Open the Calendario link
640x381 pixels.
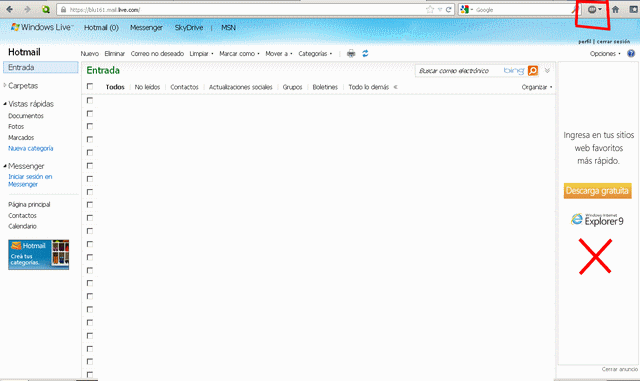22,226
